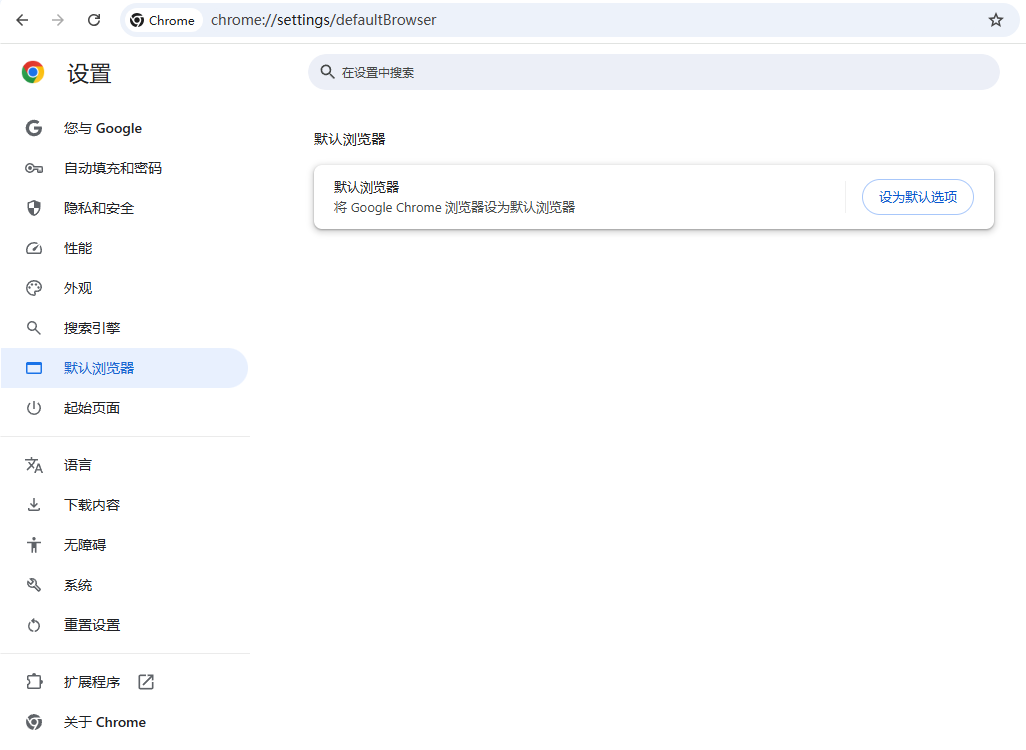Open the 语言 settings section
This screenshot has height=750, width=1026.
[x=78, y=465]
